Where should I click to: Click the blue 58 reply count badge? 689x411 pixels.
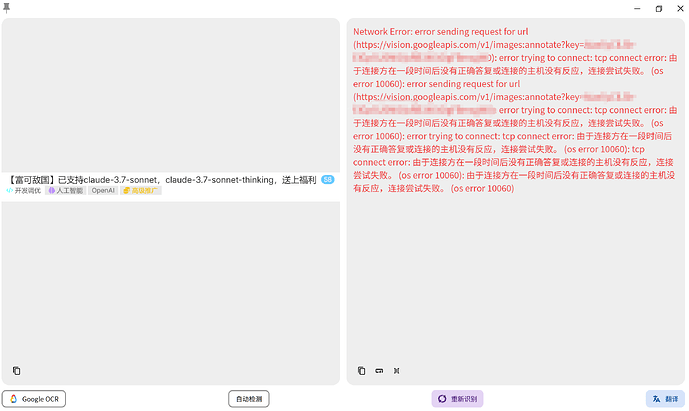[328, 179]
